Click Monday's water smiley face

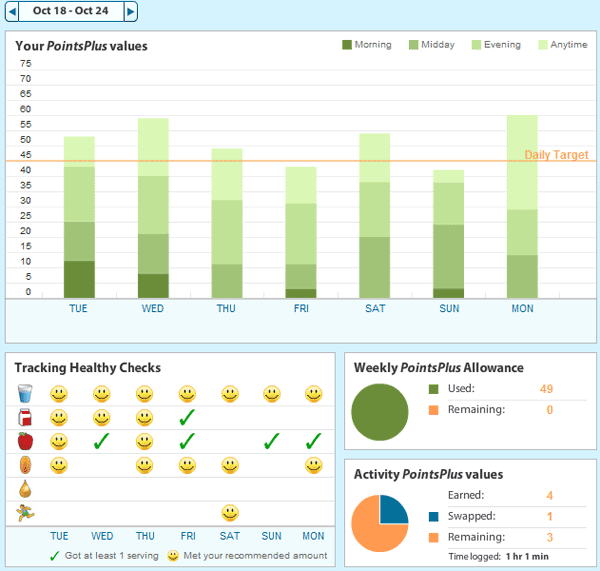[314, 394]
